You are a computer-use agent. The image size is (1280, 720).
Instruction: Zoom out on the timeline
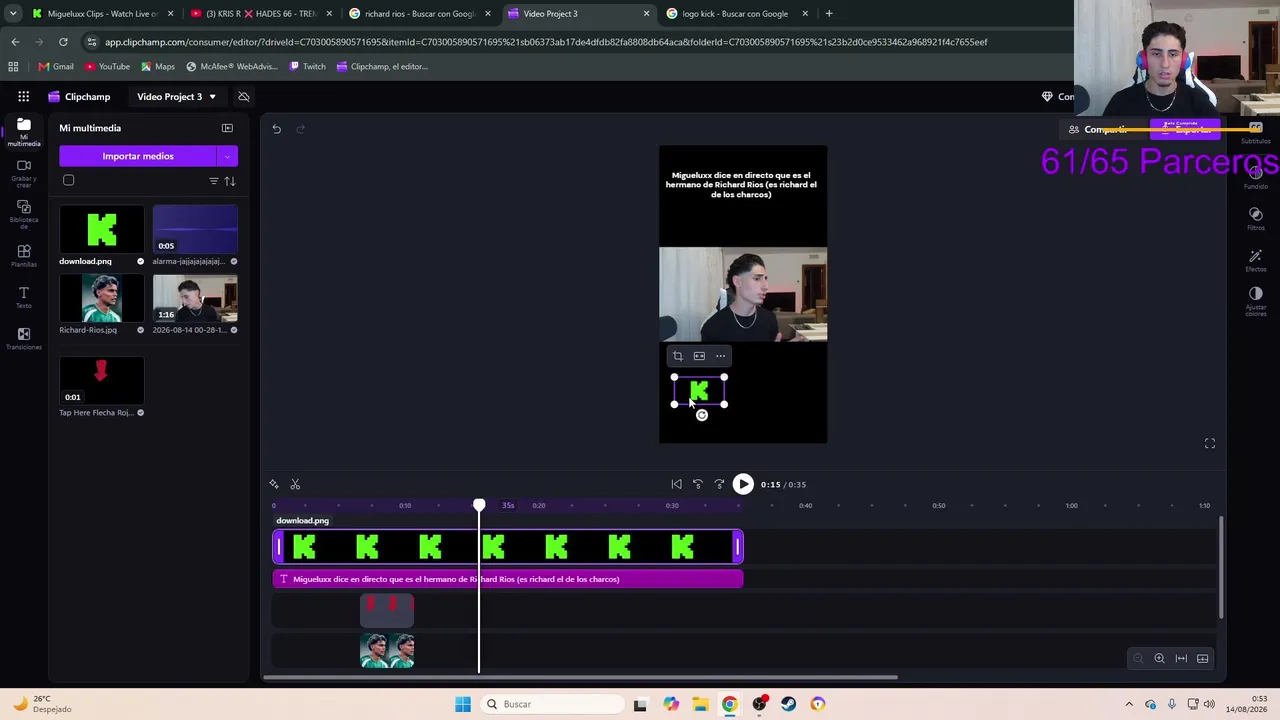pyautogui.click(x=1138, y=658)
